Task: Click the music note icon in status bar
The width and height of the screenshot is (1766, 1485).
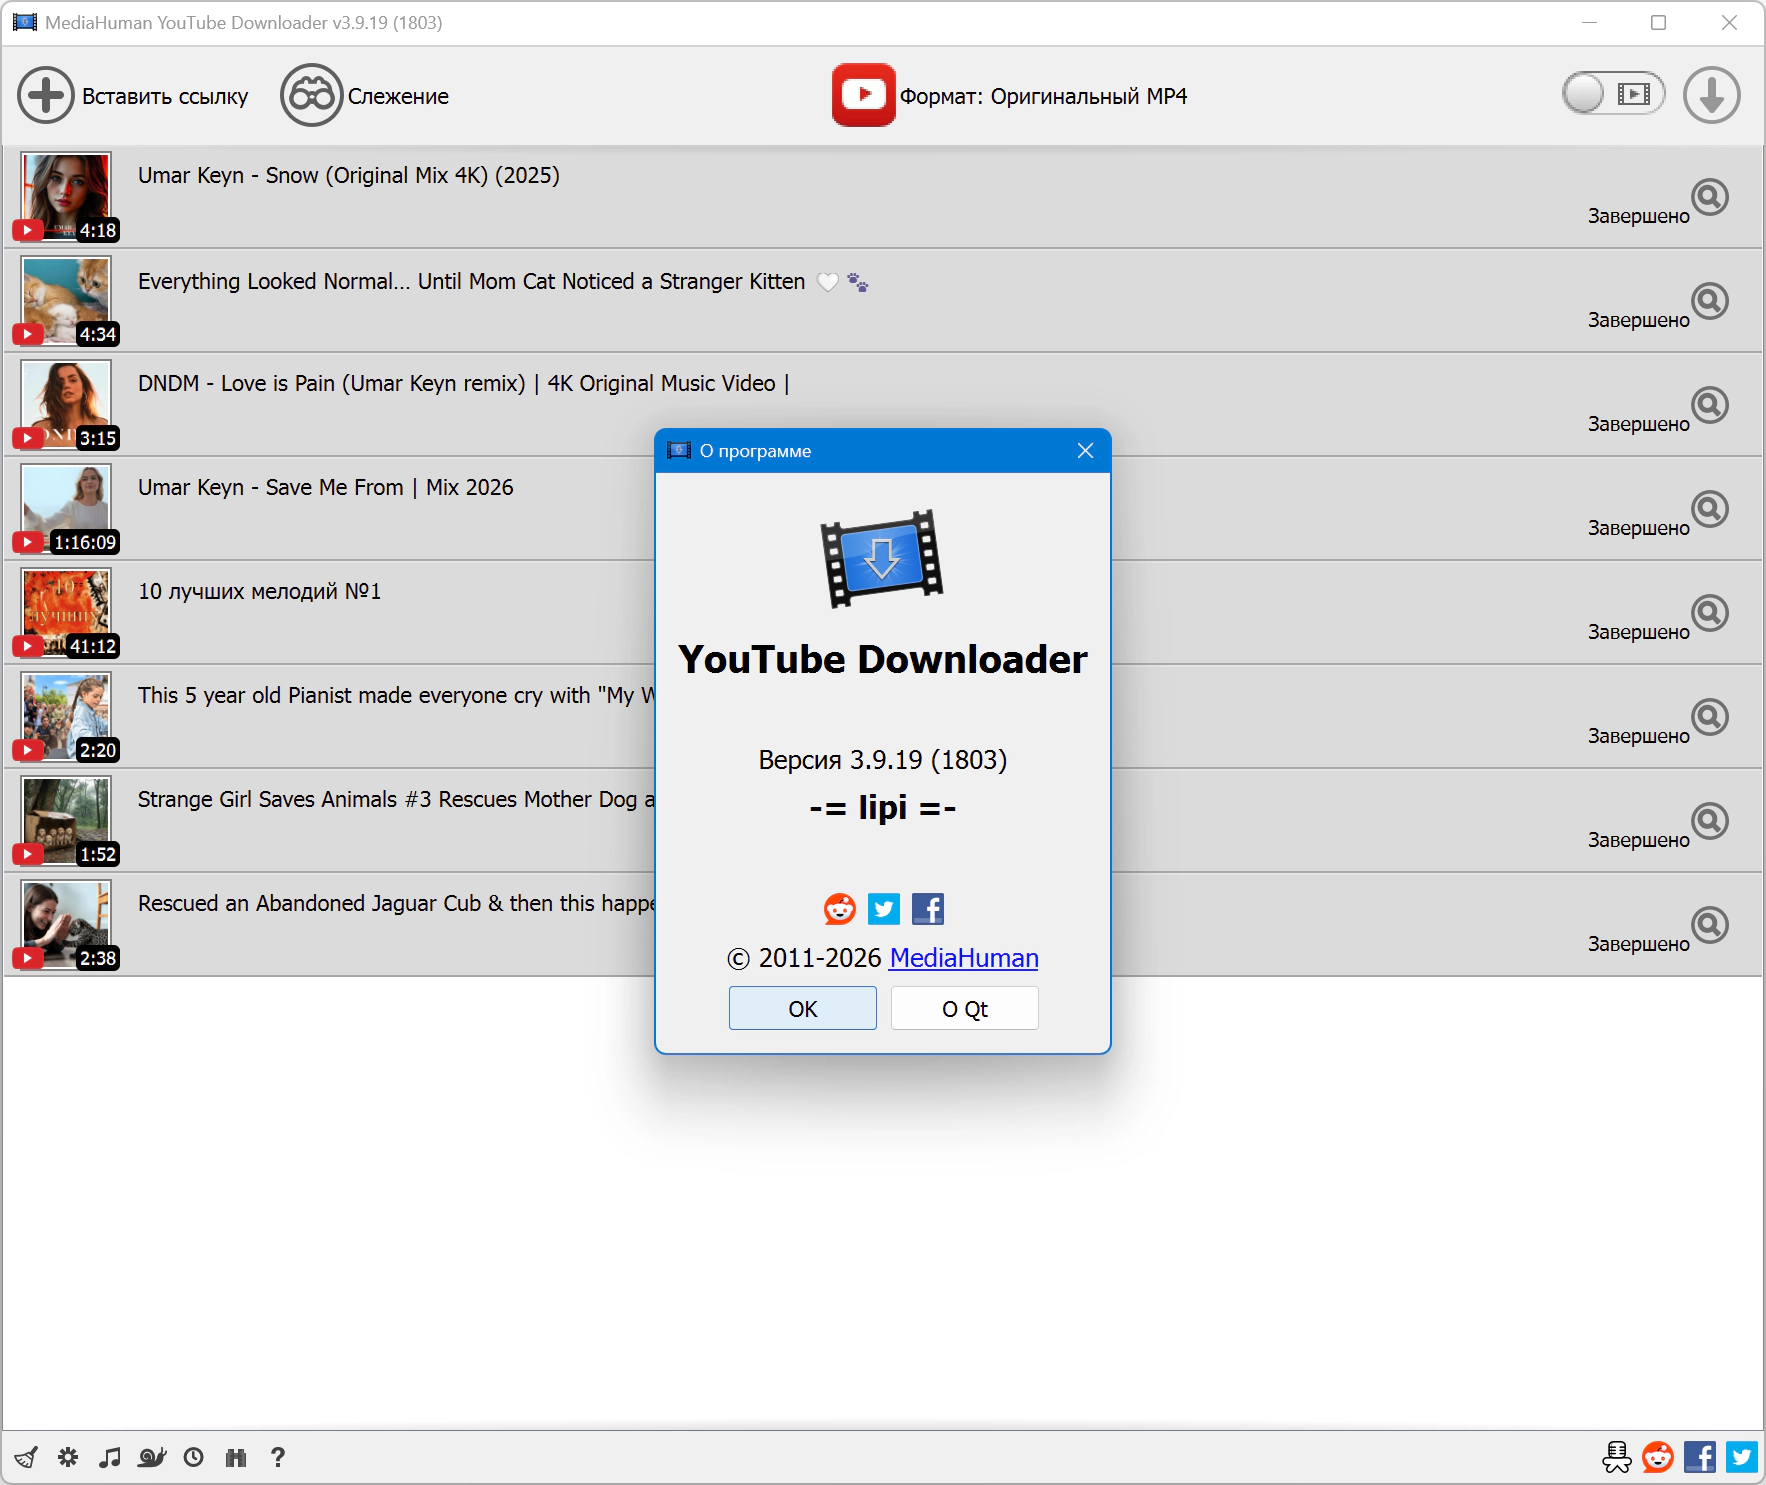Action: click(x=110, y=1457)
